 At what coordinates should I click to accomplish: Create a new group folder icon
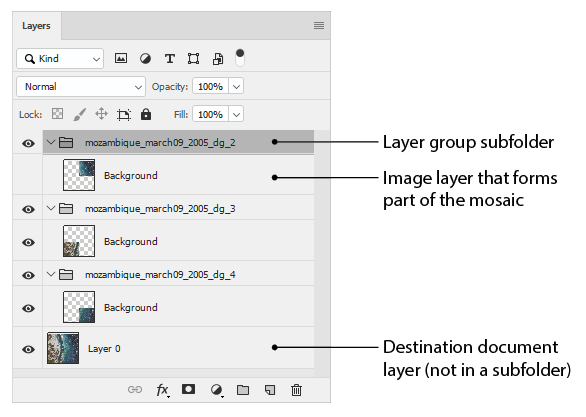(x=243, y=390)
